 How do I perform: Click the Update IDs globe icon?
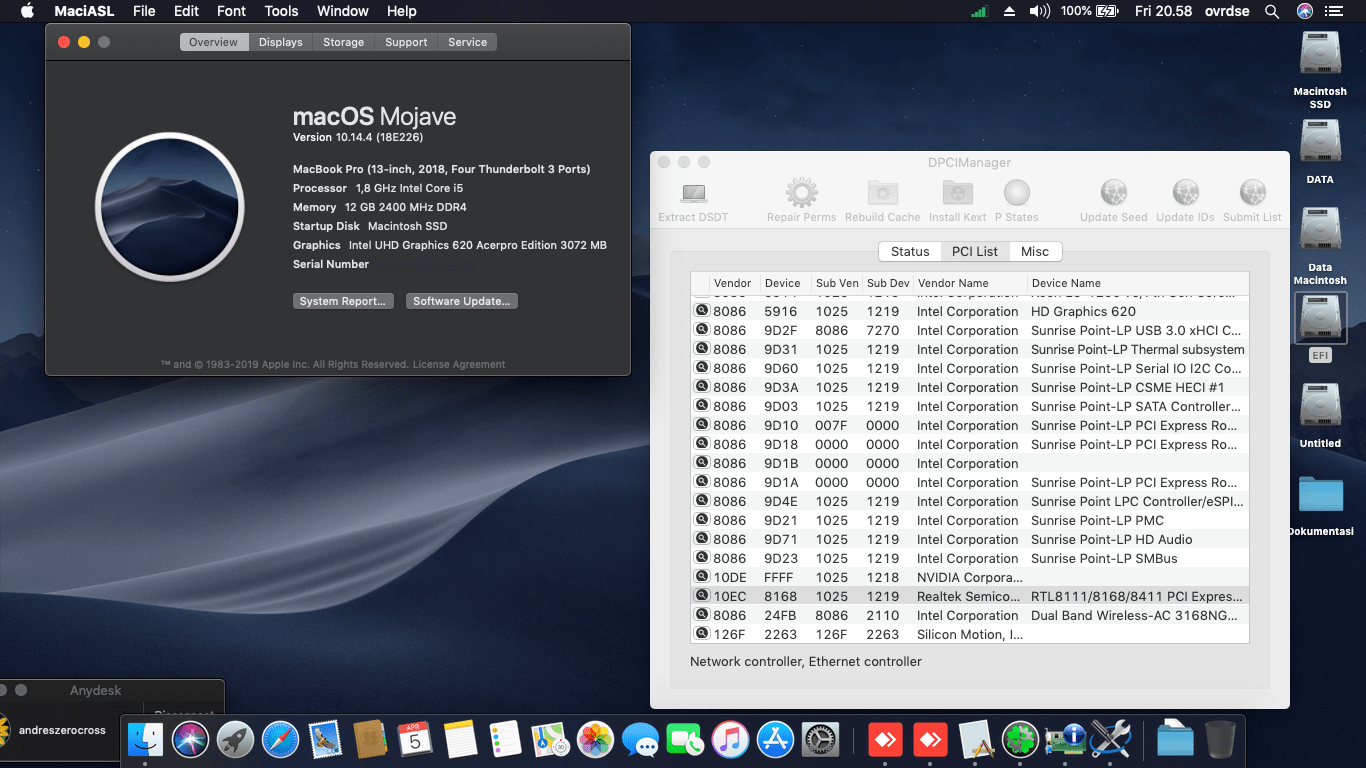click(1185, 192)
